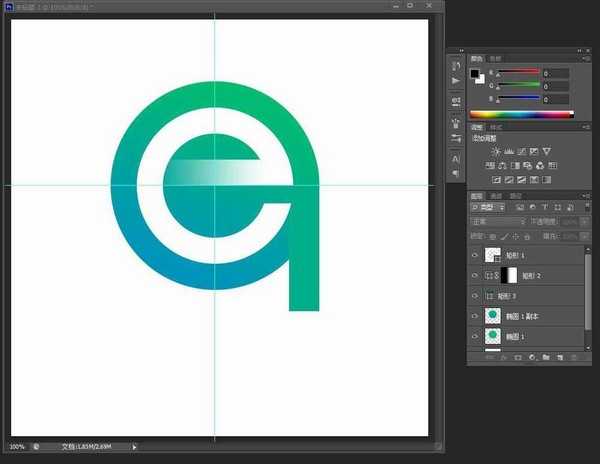This screenshot has height=464, width=600.
Task: Expand the zoom status bar arrow menu
Action: coord(135,447)
